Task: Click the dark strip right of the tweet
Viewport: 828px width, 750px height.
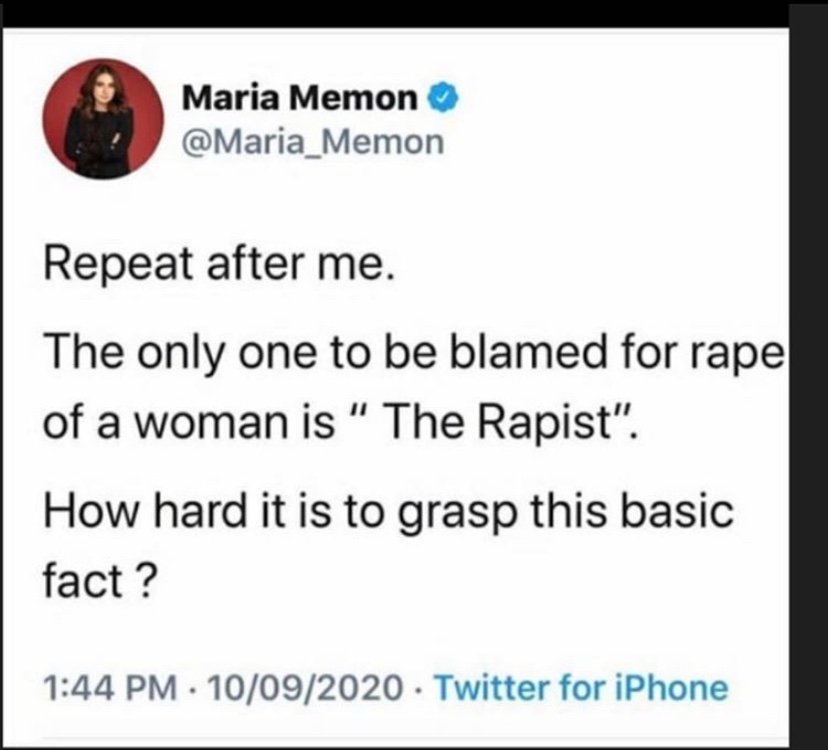Action: click(x=808, y=400)
